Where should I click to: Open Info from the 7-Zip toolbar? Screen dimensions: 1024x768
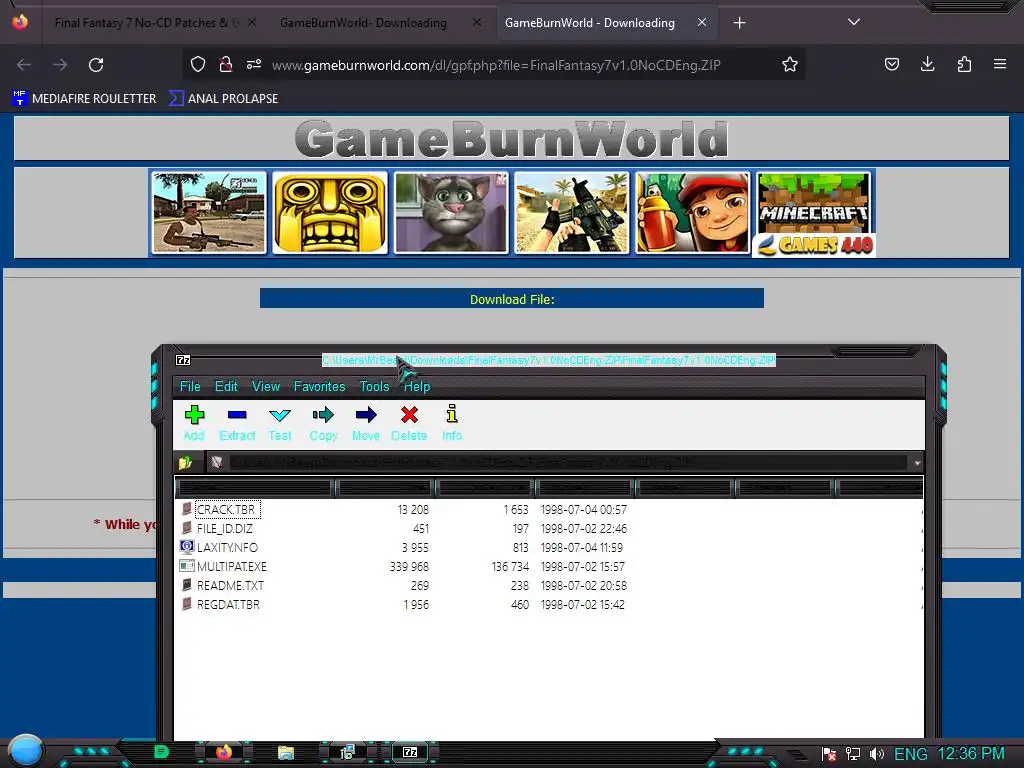[x=452, y=423]
